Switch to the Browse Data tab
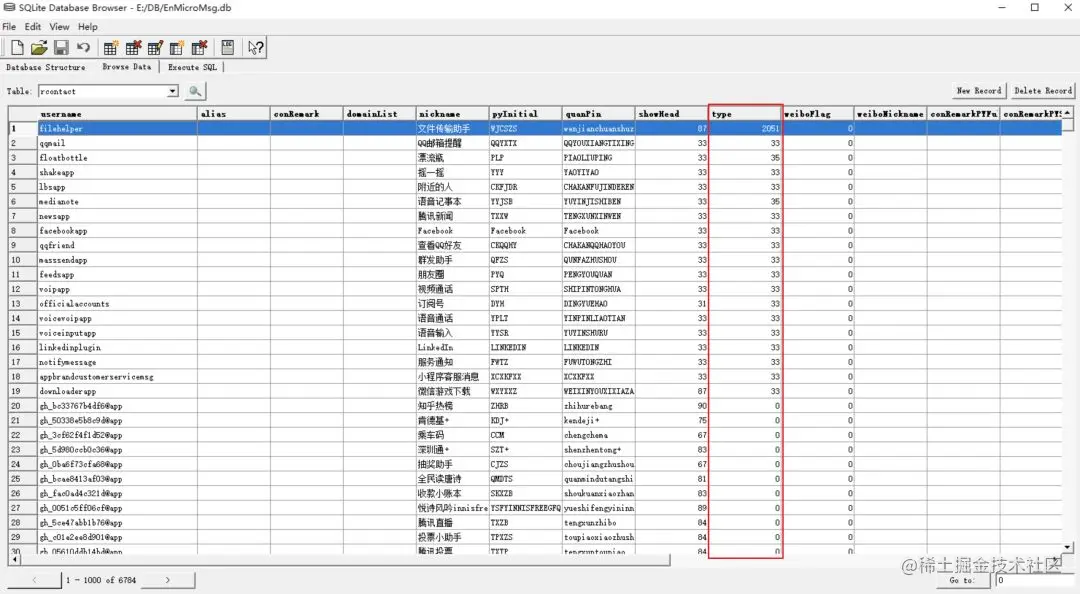This screenshot has width=1080, height=594. click(x=127, y=67)
